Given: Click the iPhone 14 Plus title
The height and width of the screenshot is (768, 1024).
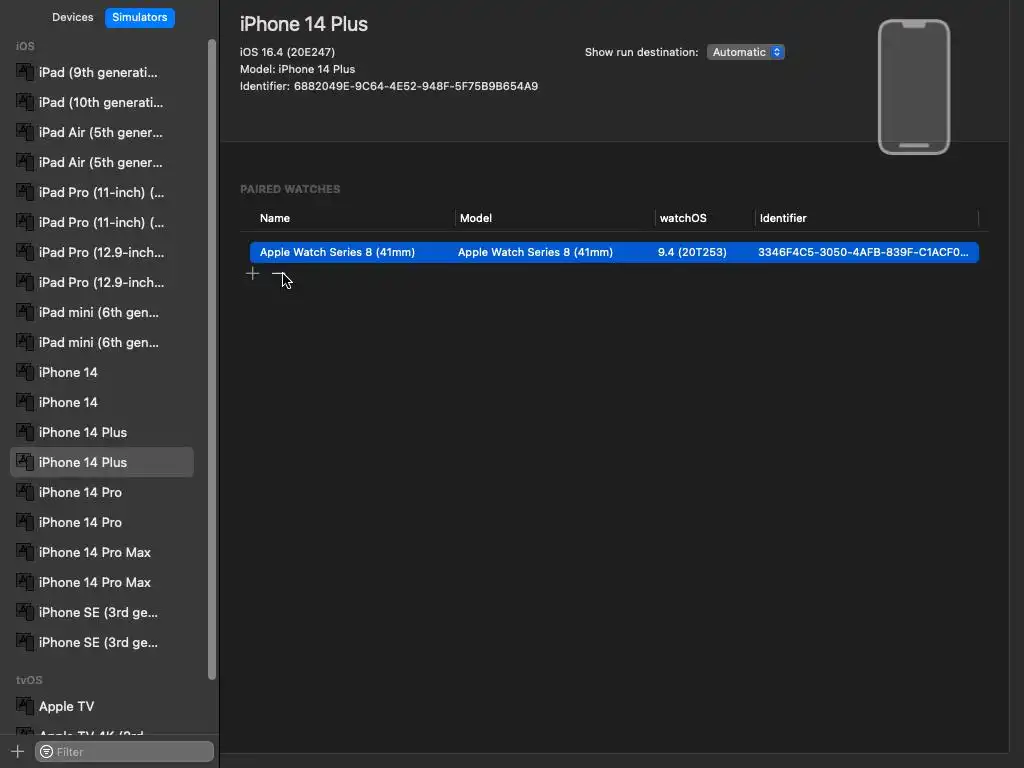Looking at the screenshot, I should point(304,24).
